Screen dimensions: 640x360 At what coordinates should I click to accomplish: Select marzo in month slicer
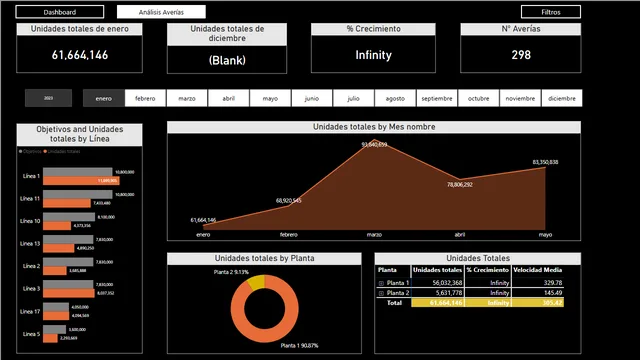coord(187,98)
